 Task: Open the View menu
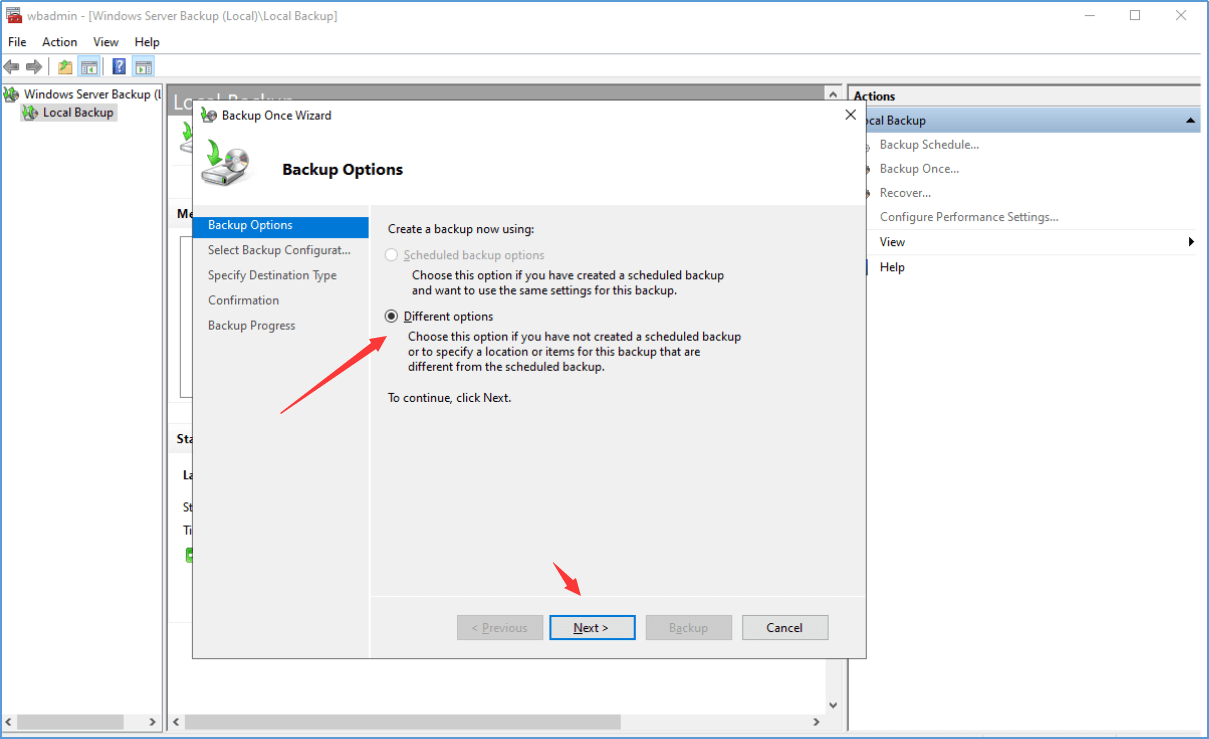pyautogui.click(x=106, y=42)
